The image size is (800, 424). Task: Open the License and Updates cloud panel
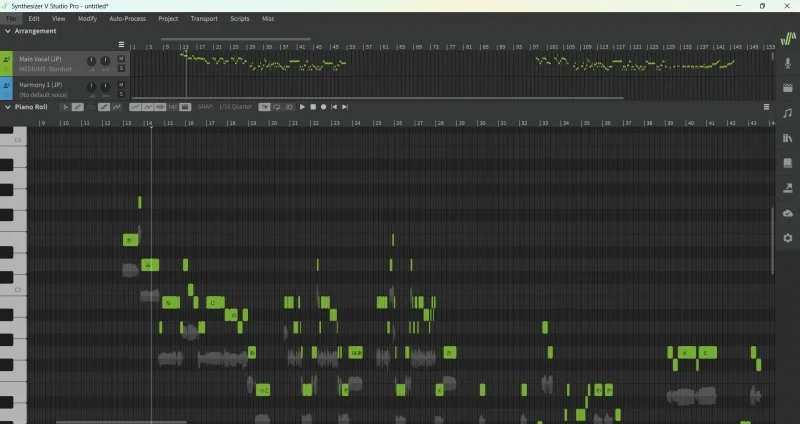tap(788, 213)
